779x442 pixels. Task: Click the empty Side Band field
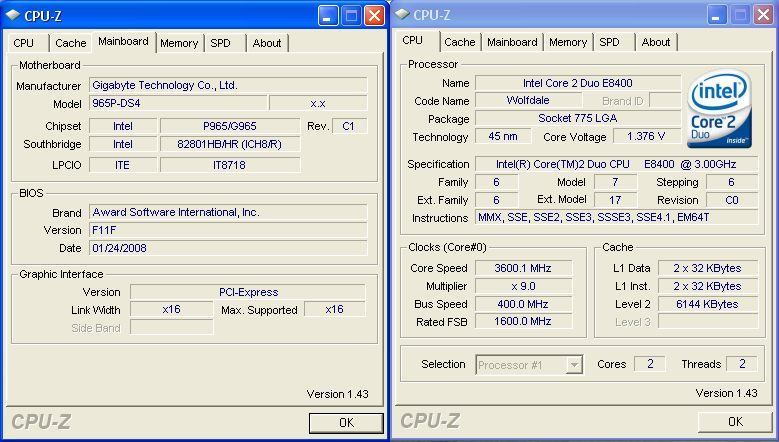point(171,327)
